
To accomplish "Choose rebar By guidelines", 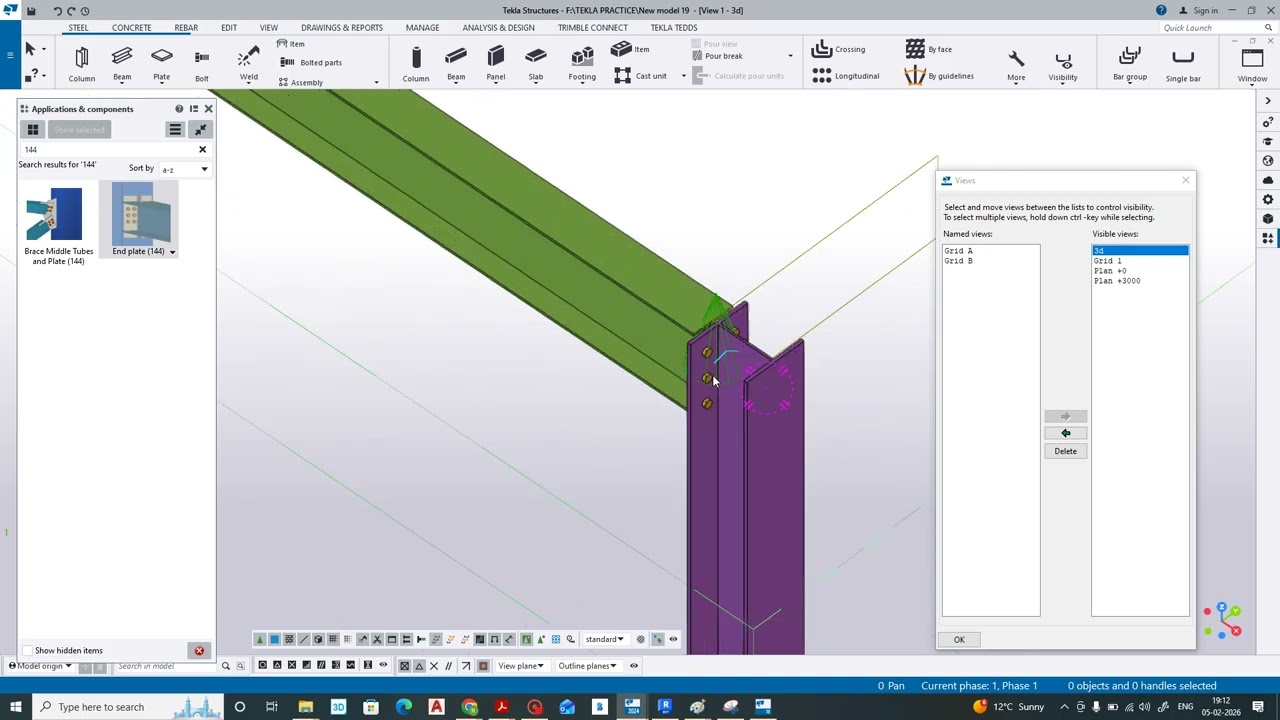I will pyautogui.click(x=939, y=76).
